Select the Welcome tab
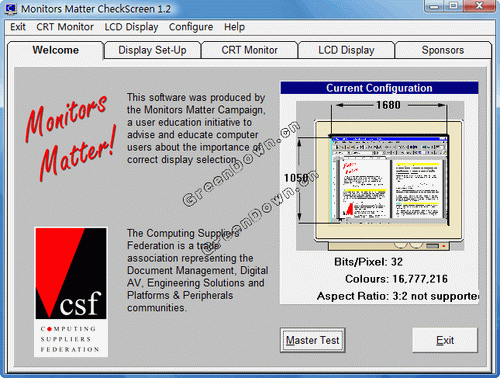Image resolution: width=500 pixels, height=378 pixels. (x=56, y=50)
